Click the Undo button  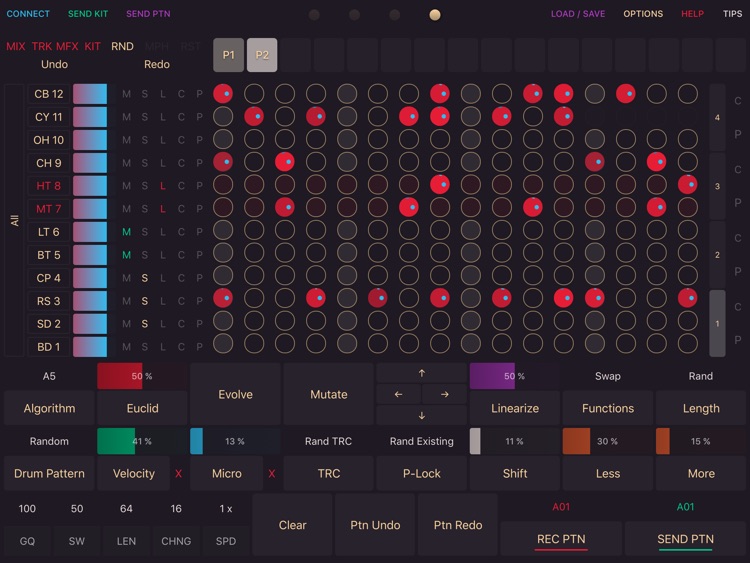55,64
